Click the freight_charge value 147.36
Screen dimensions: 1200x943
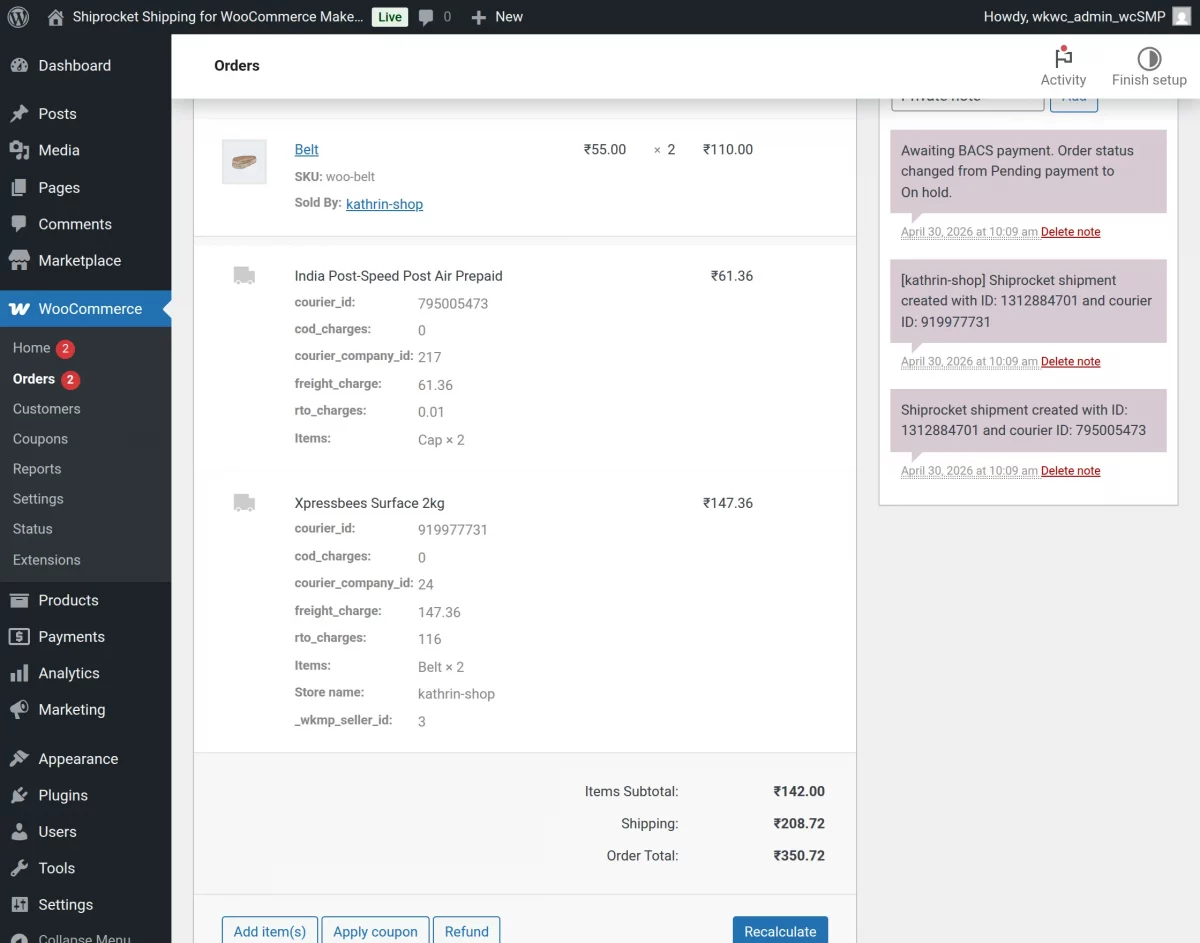439,612
